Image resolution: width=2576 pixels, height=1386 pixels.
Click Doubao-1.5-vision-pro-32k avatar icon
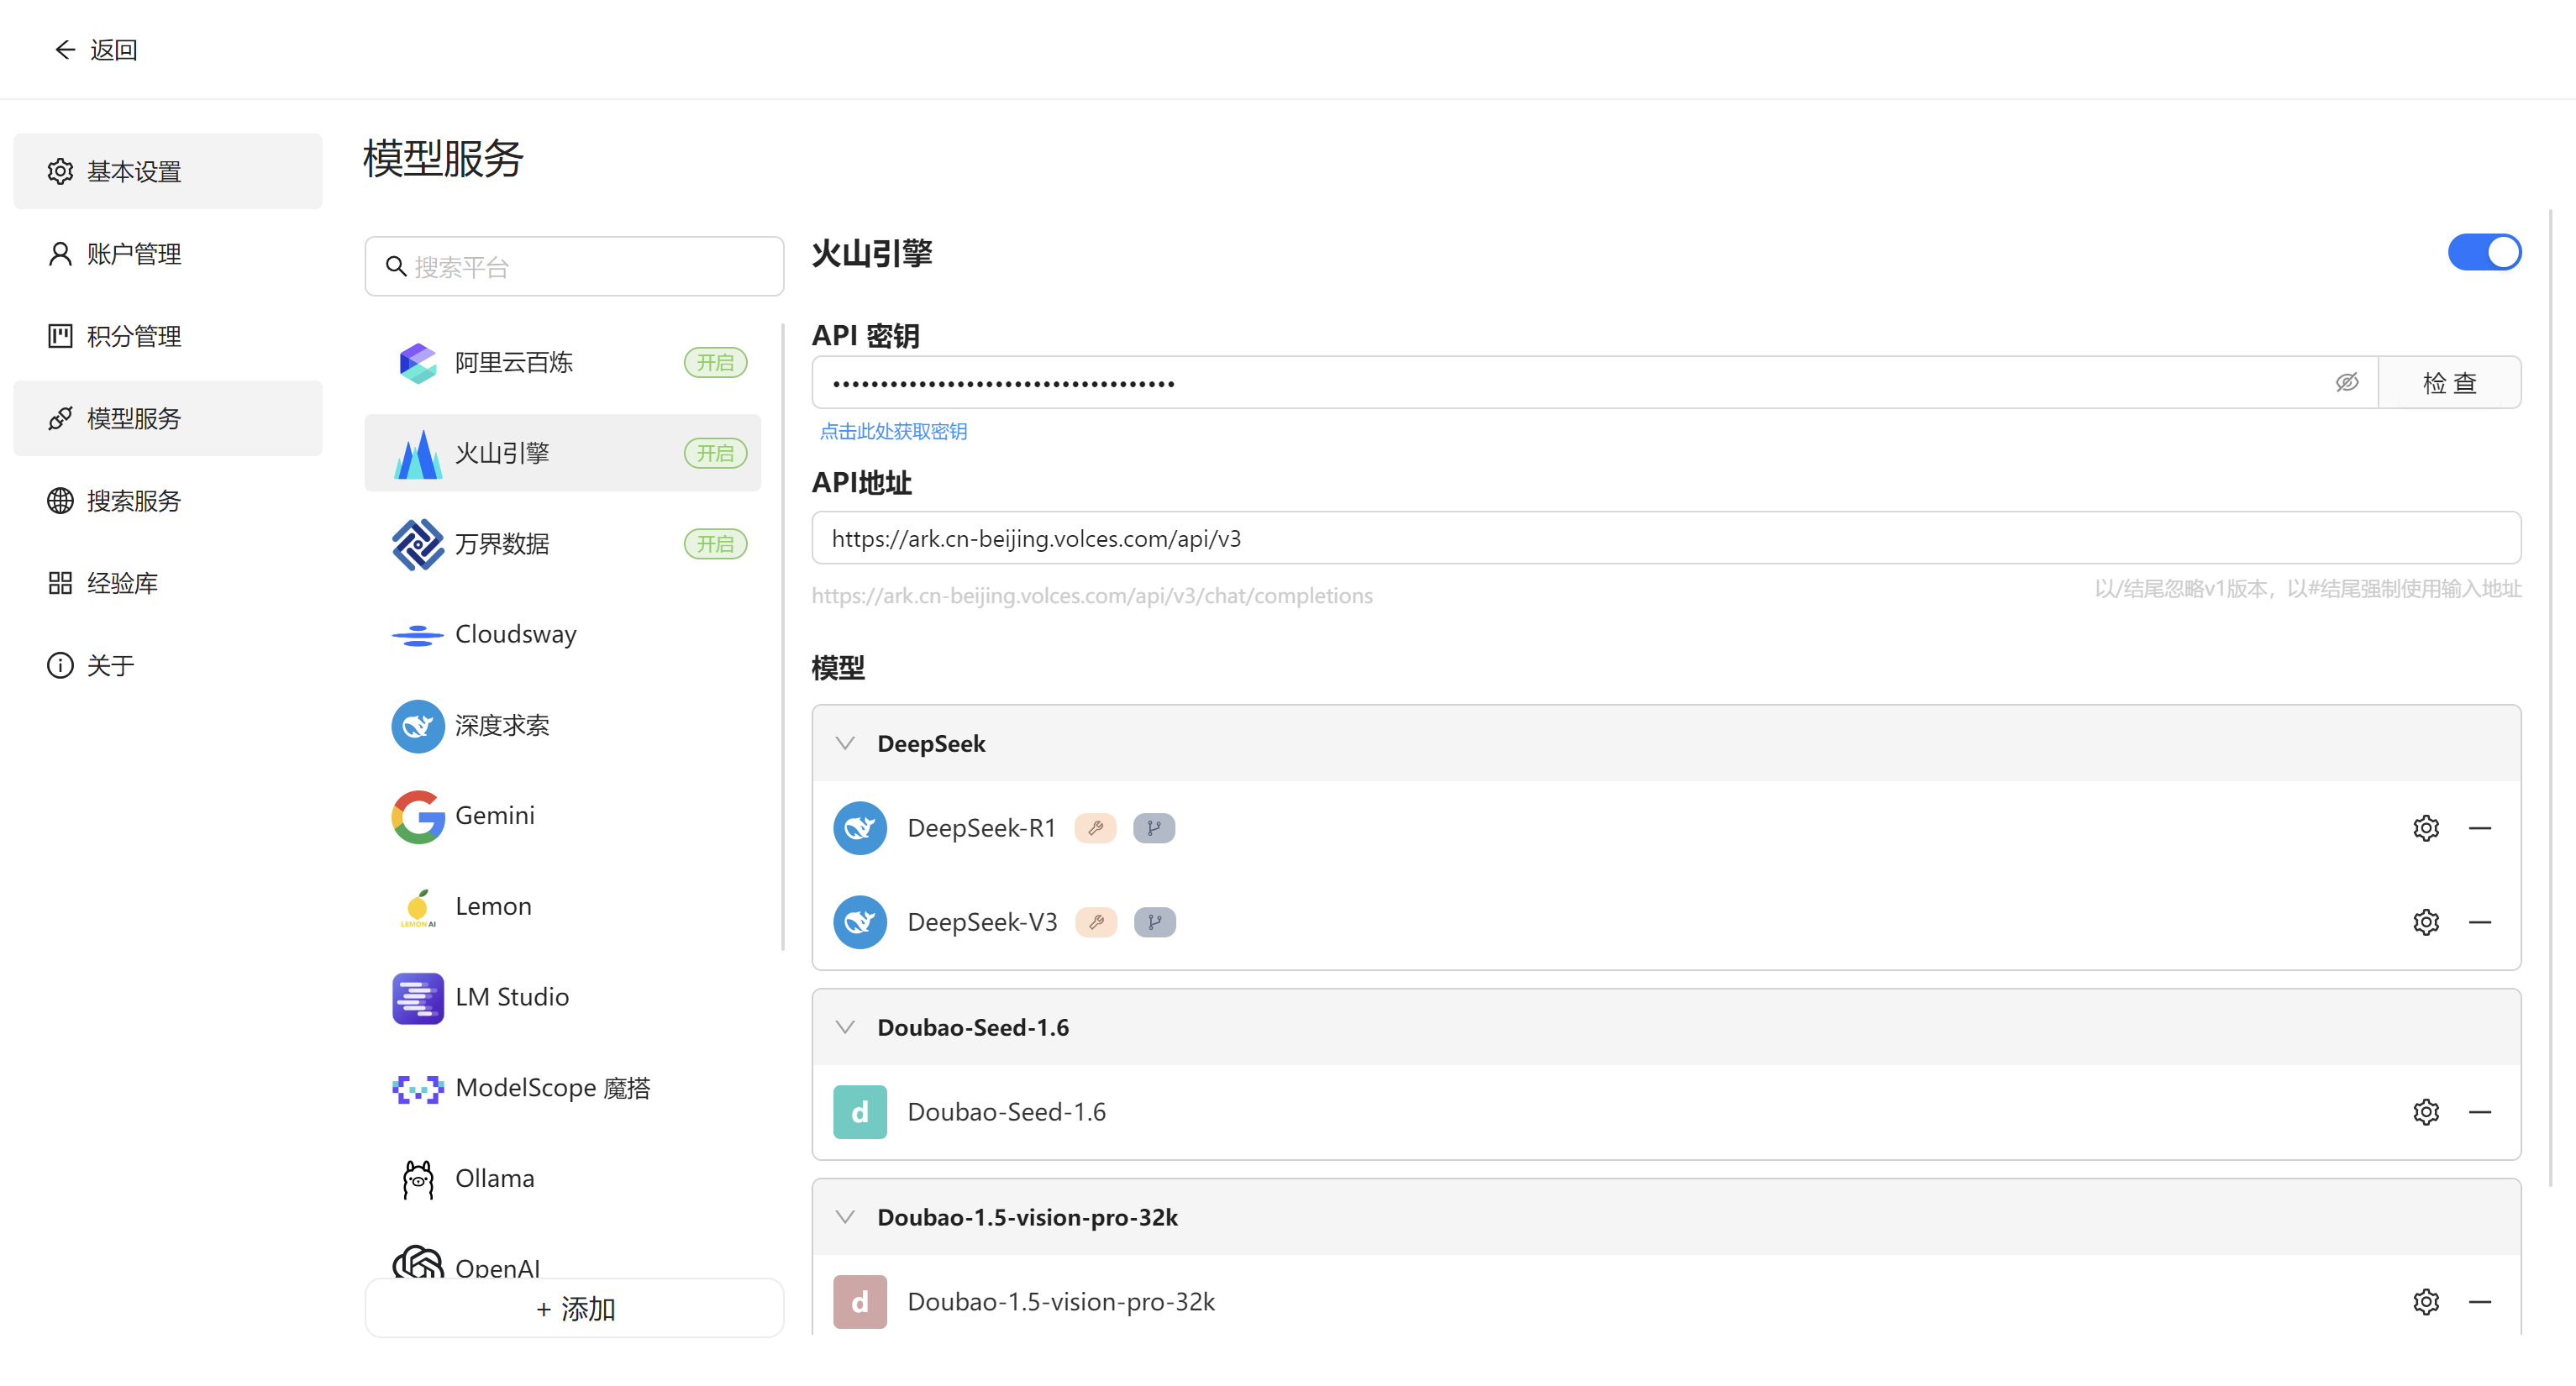point(860,1302)
